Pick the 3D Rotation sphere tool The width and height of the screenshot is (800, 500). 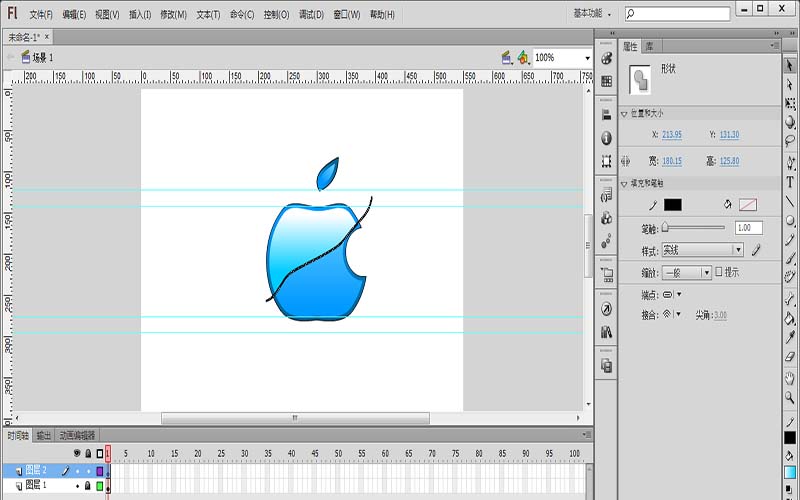point(790,122)
